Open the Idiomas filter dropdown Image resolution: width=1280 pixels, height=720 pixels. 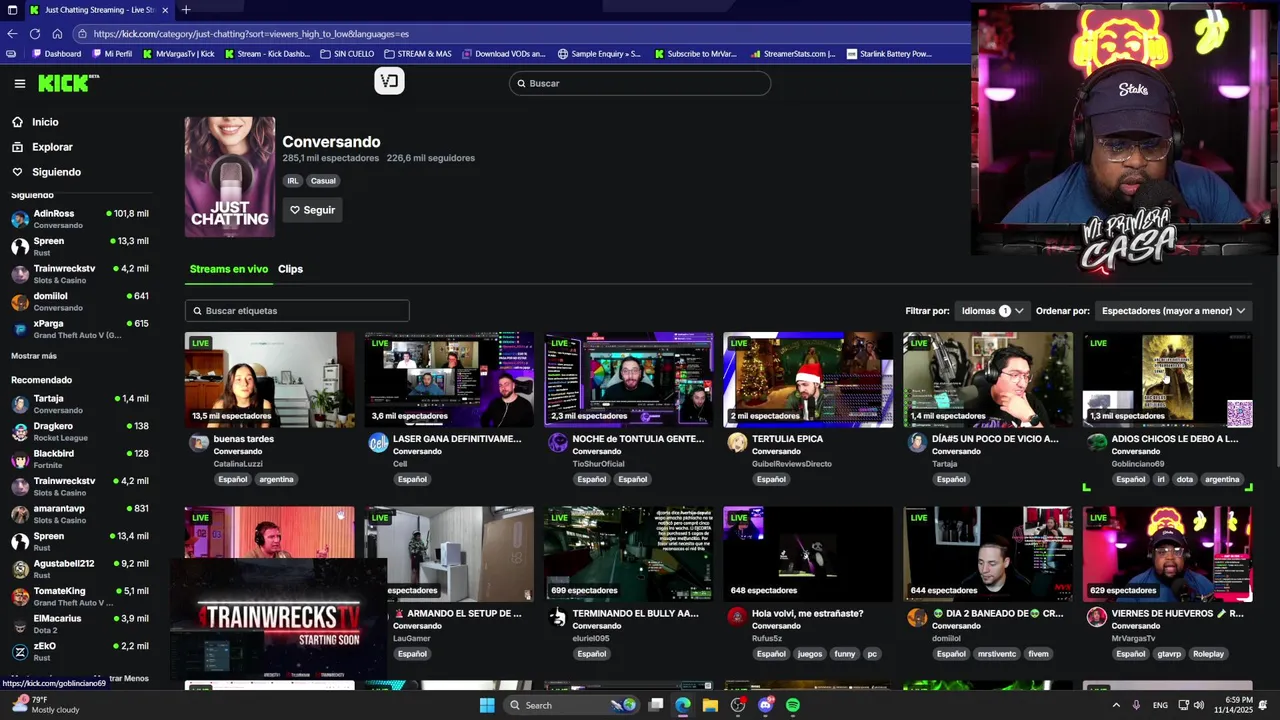[992, 311]
